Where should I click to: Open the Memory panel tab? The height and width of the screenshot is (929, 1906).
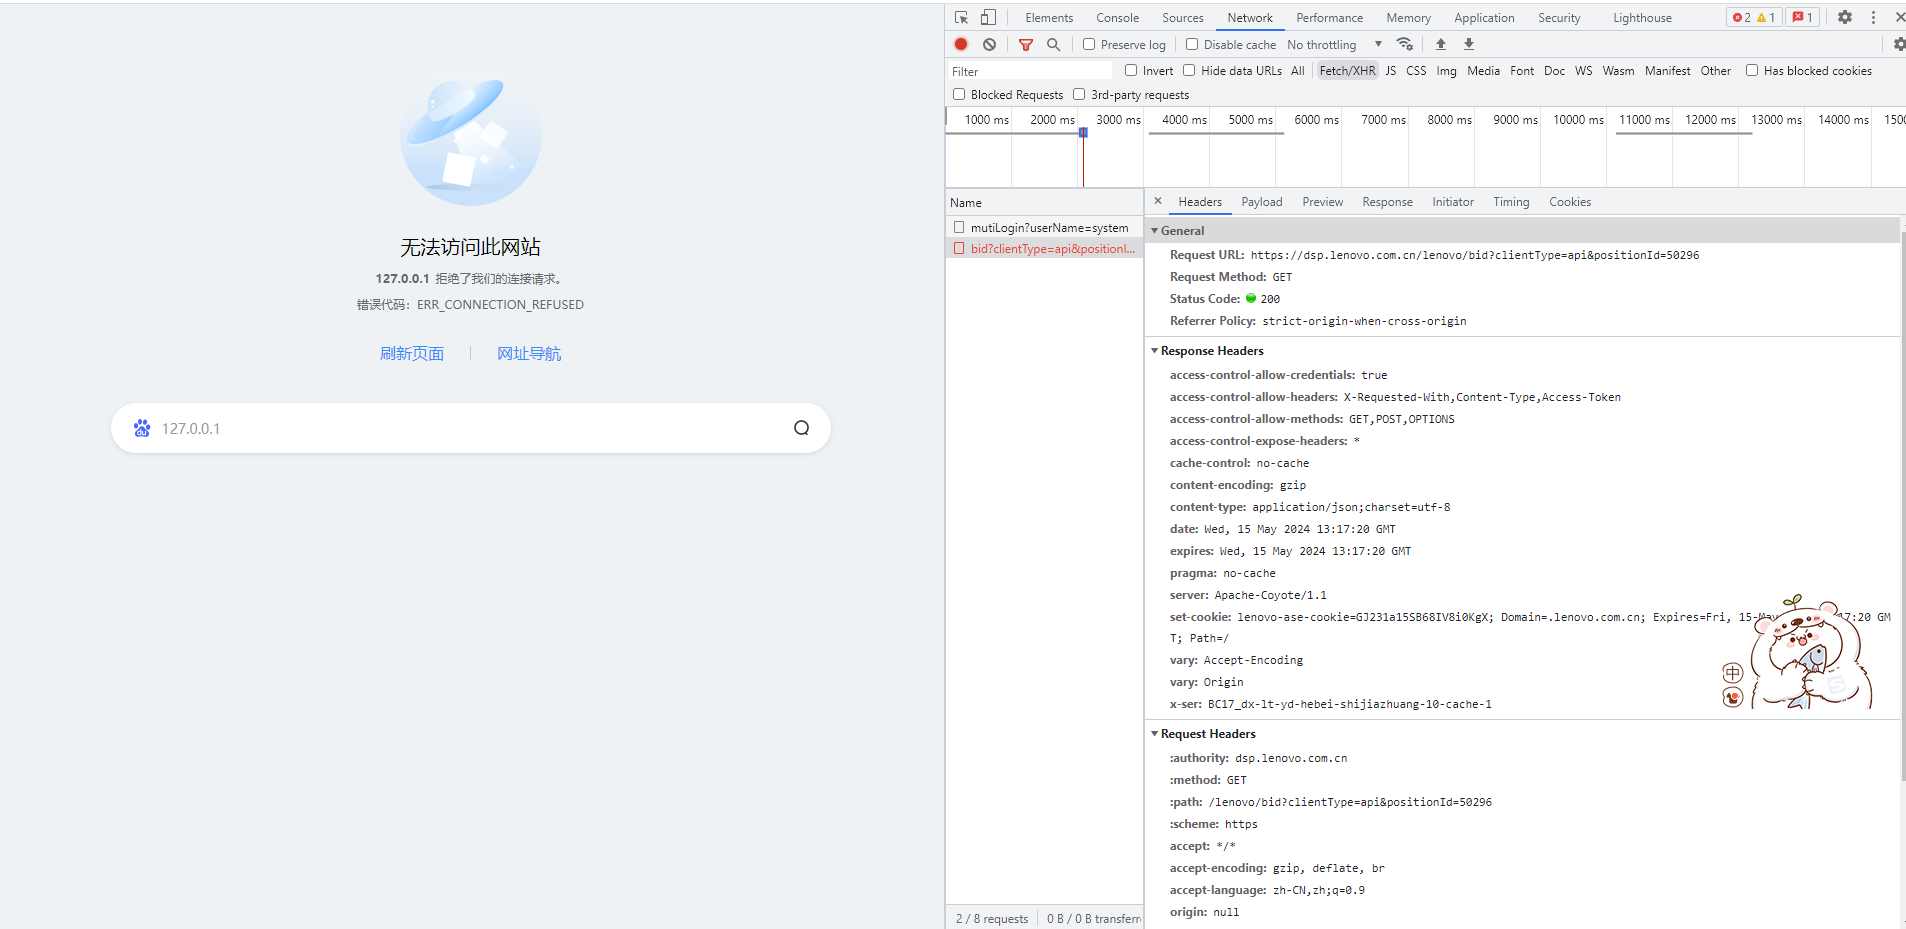click(x=1408, y=18)
